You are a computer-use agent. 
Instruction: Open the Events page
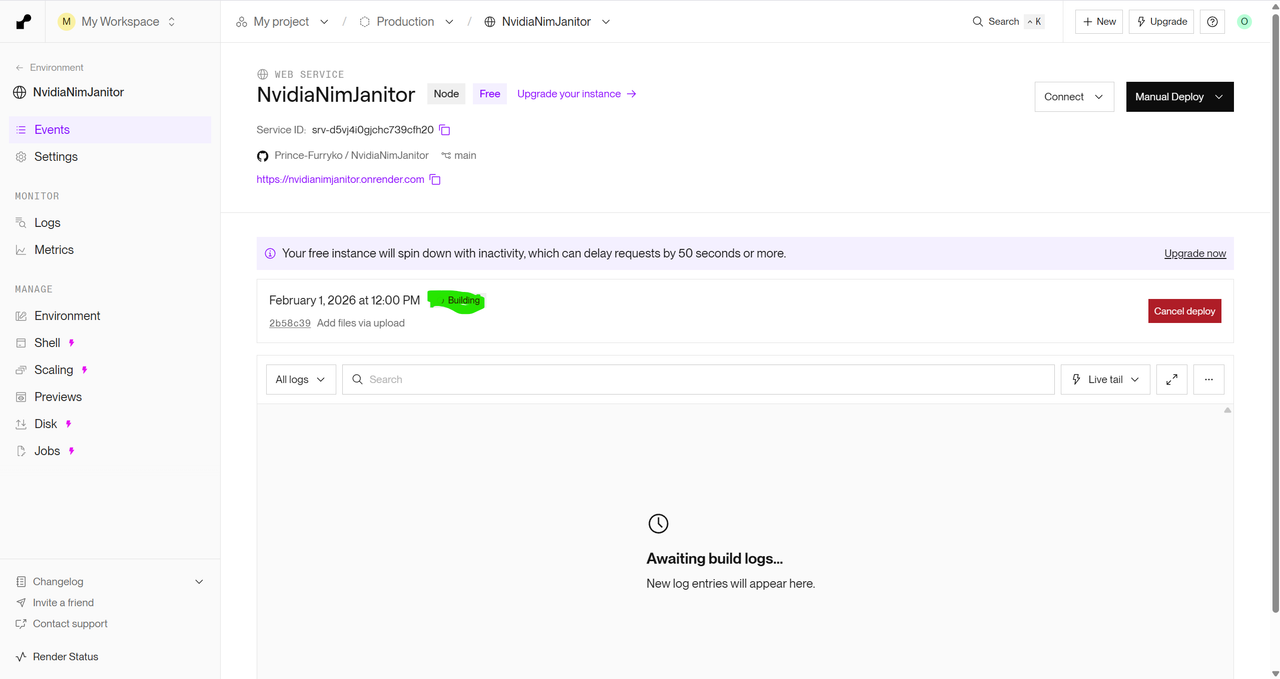tap(110, 130)
